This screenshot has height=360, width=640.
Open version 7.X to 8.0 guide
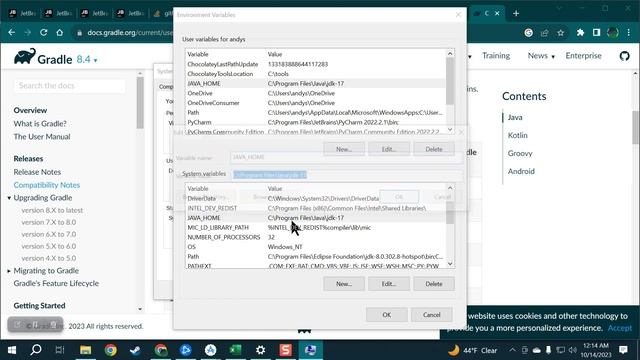49,222
